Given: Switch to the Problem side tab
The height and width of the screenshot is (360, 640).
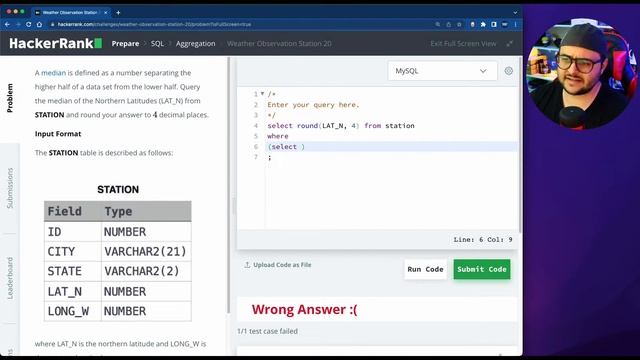Looking at the screenshot, I should click(x=10, y=98).
